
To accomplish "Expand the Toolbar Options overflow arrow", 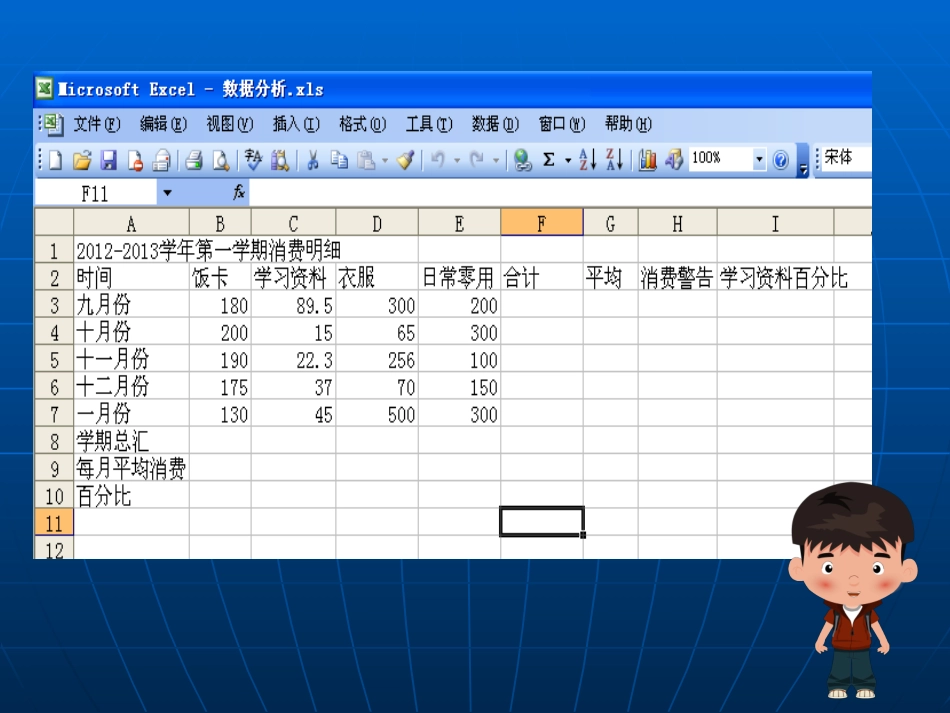I will tap(803, 161).
